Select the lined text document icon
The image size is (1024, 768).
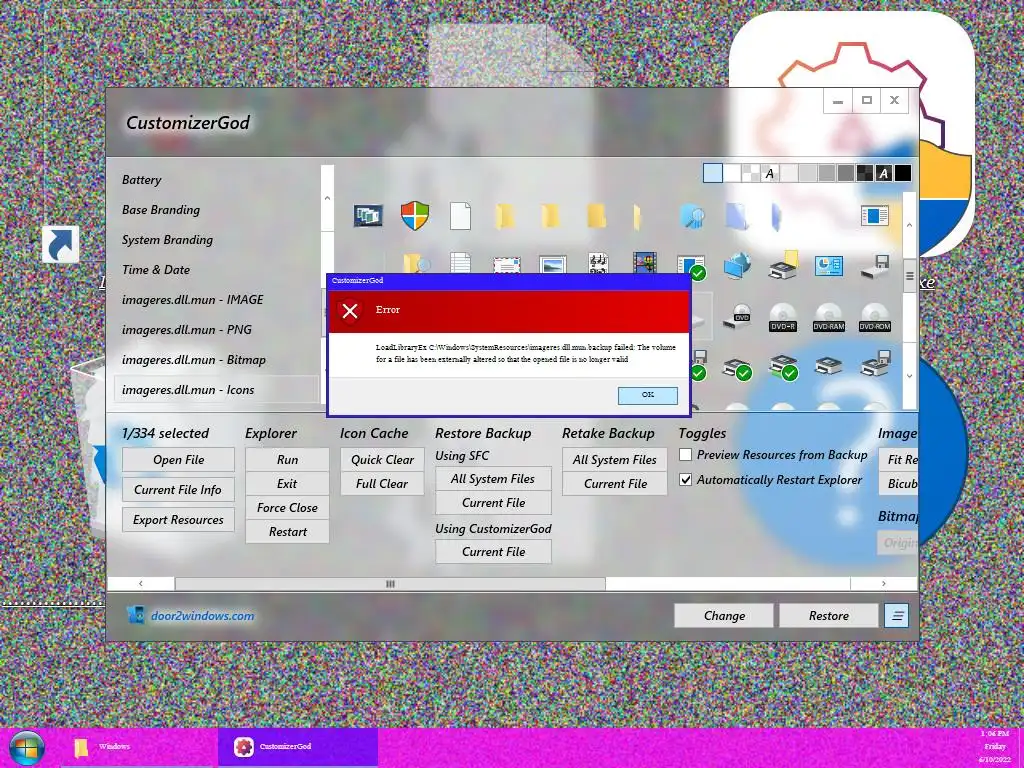tap(460, 263)
